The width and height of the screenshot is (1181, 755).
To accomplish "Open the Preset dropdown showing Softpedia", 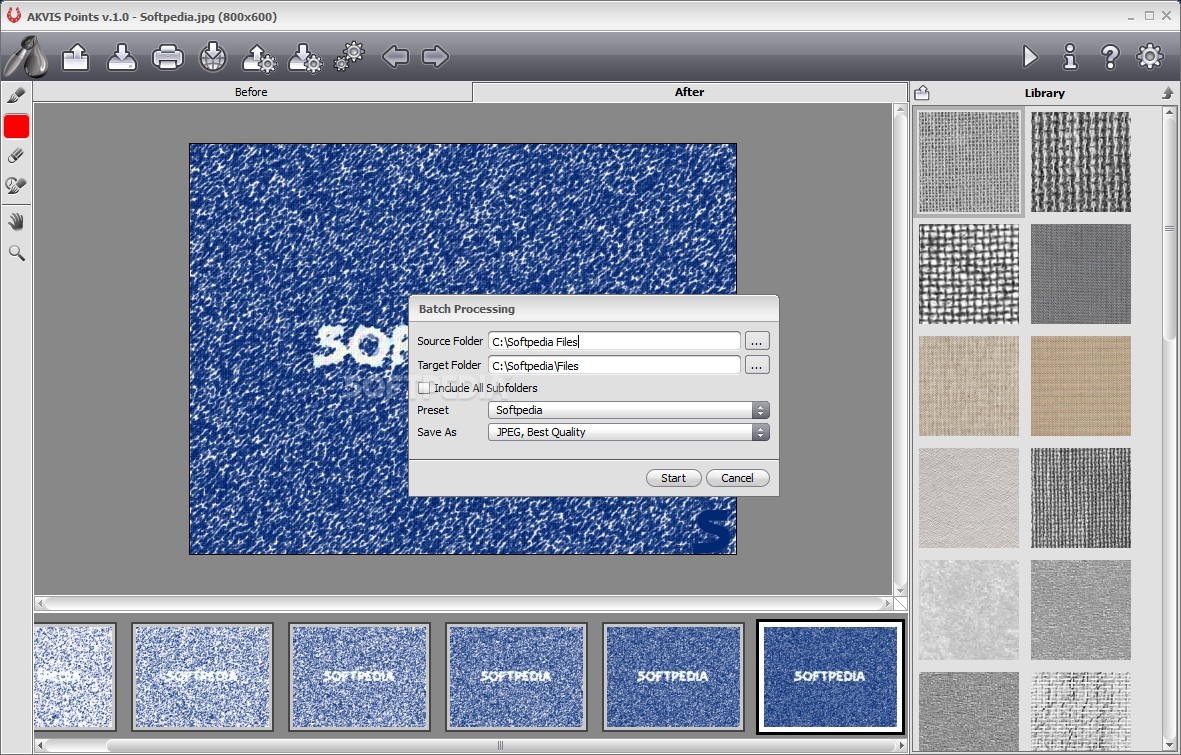I will point(628,410).
